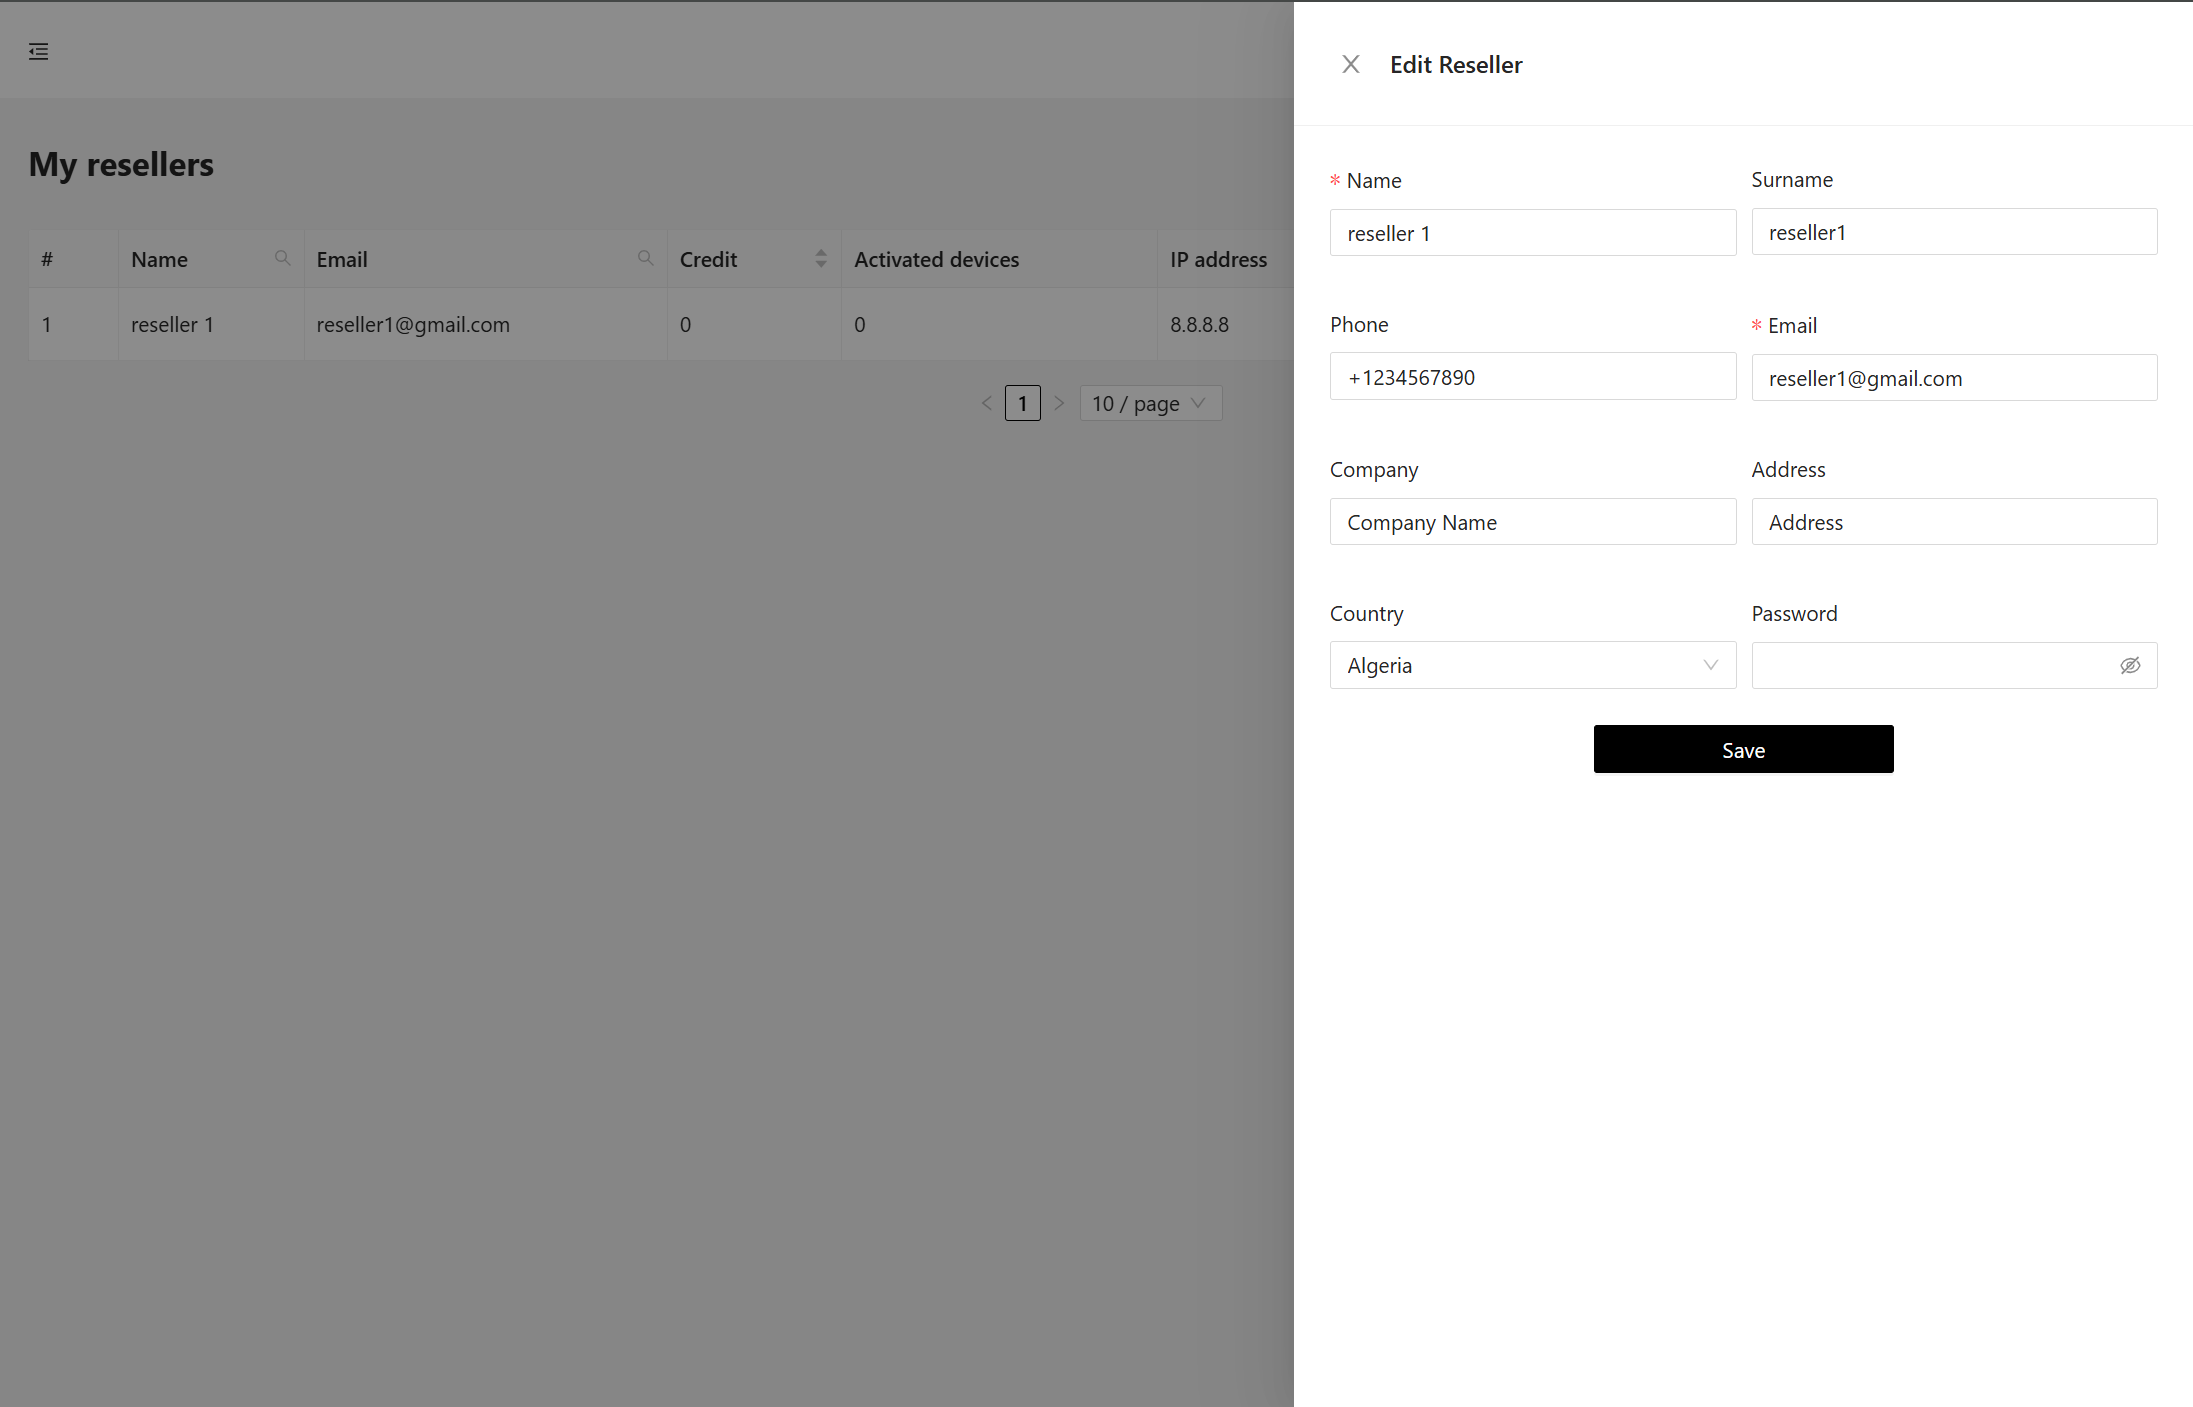Select page 1 in pagination

tap(1022, 404)
